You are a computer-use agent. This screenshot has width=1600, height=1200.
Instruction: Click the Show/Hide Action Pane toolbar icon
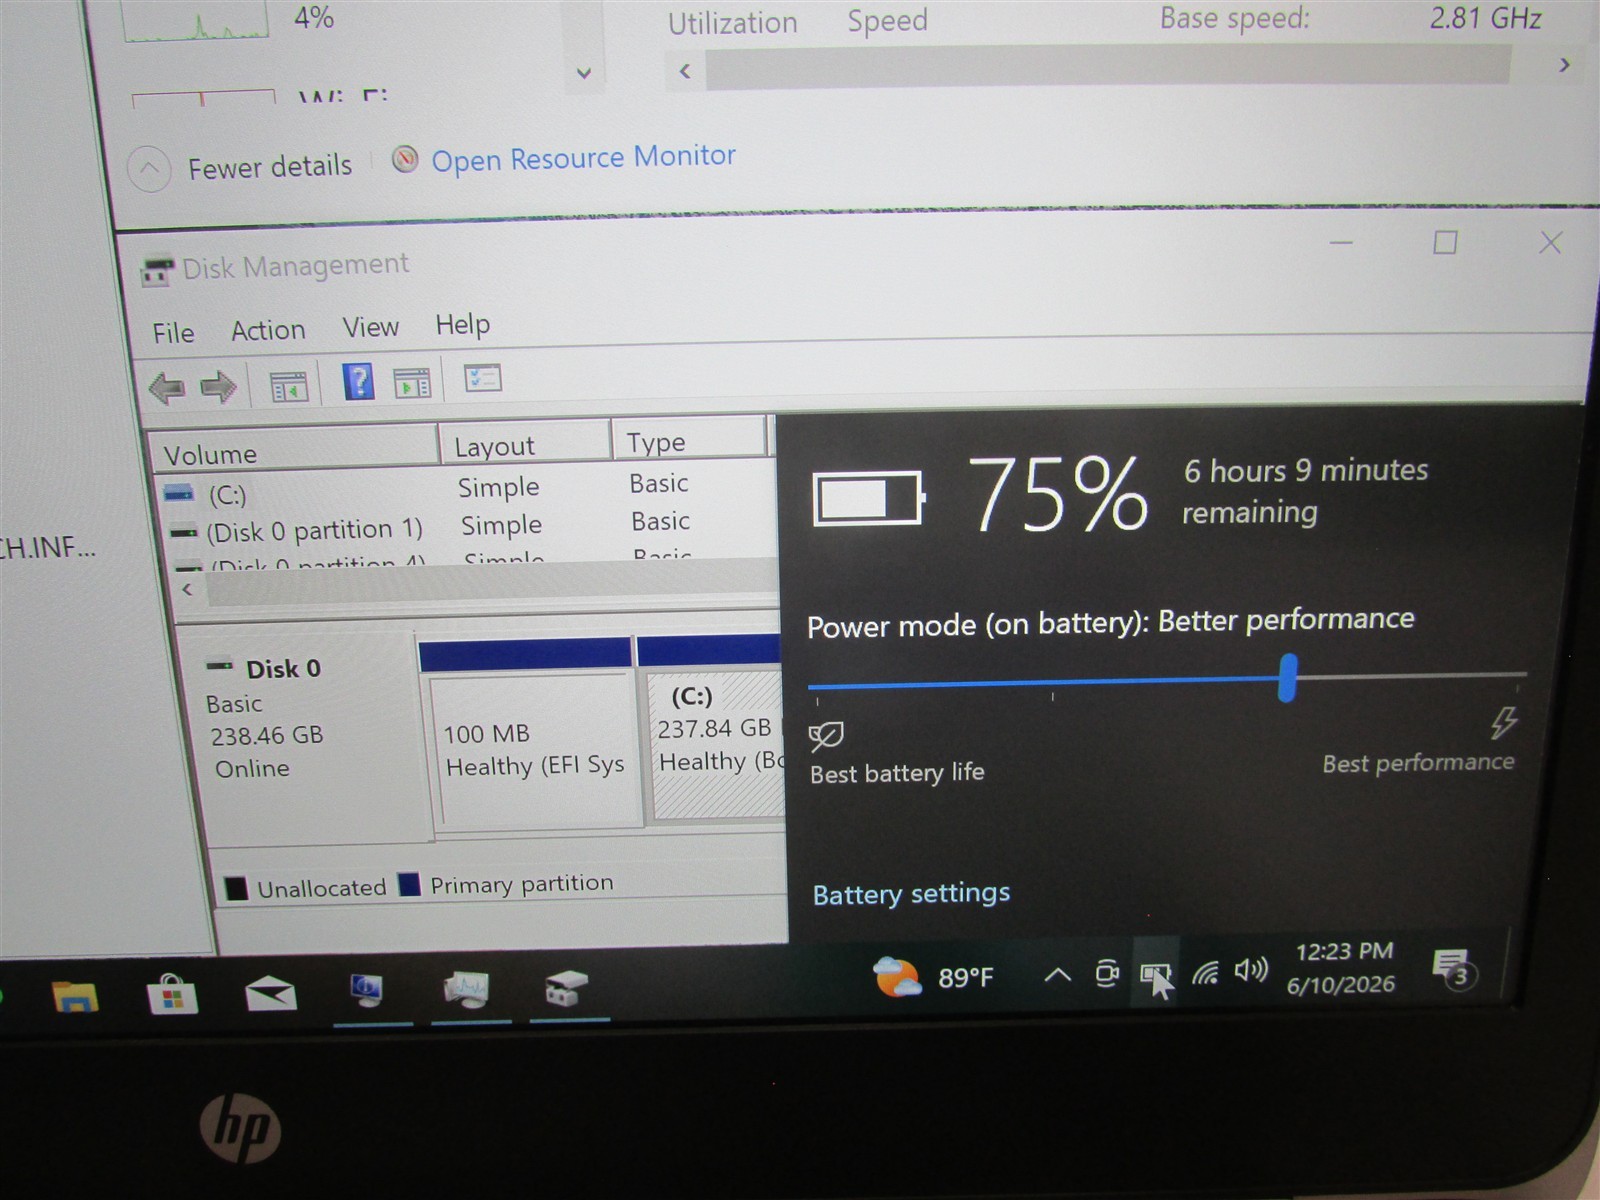[411, 382]
